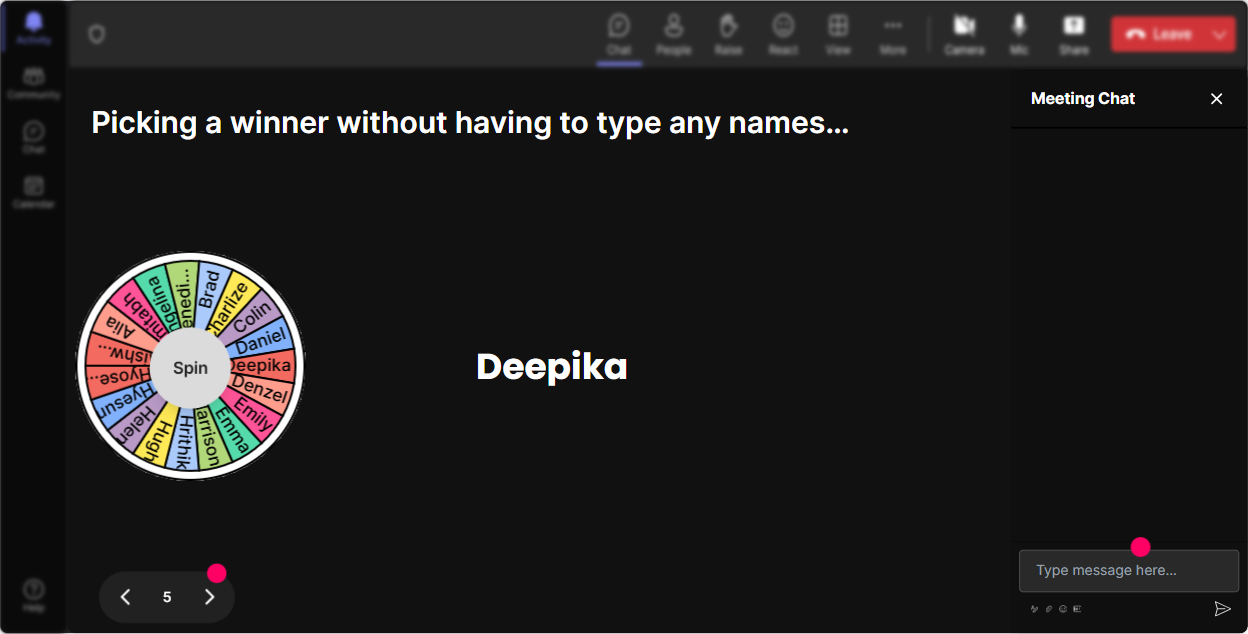Leave the meeting with the red button
This screenshot has height=634, width=1248.
1158,34
